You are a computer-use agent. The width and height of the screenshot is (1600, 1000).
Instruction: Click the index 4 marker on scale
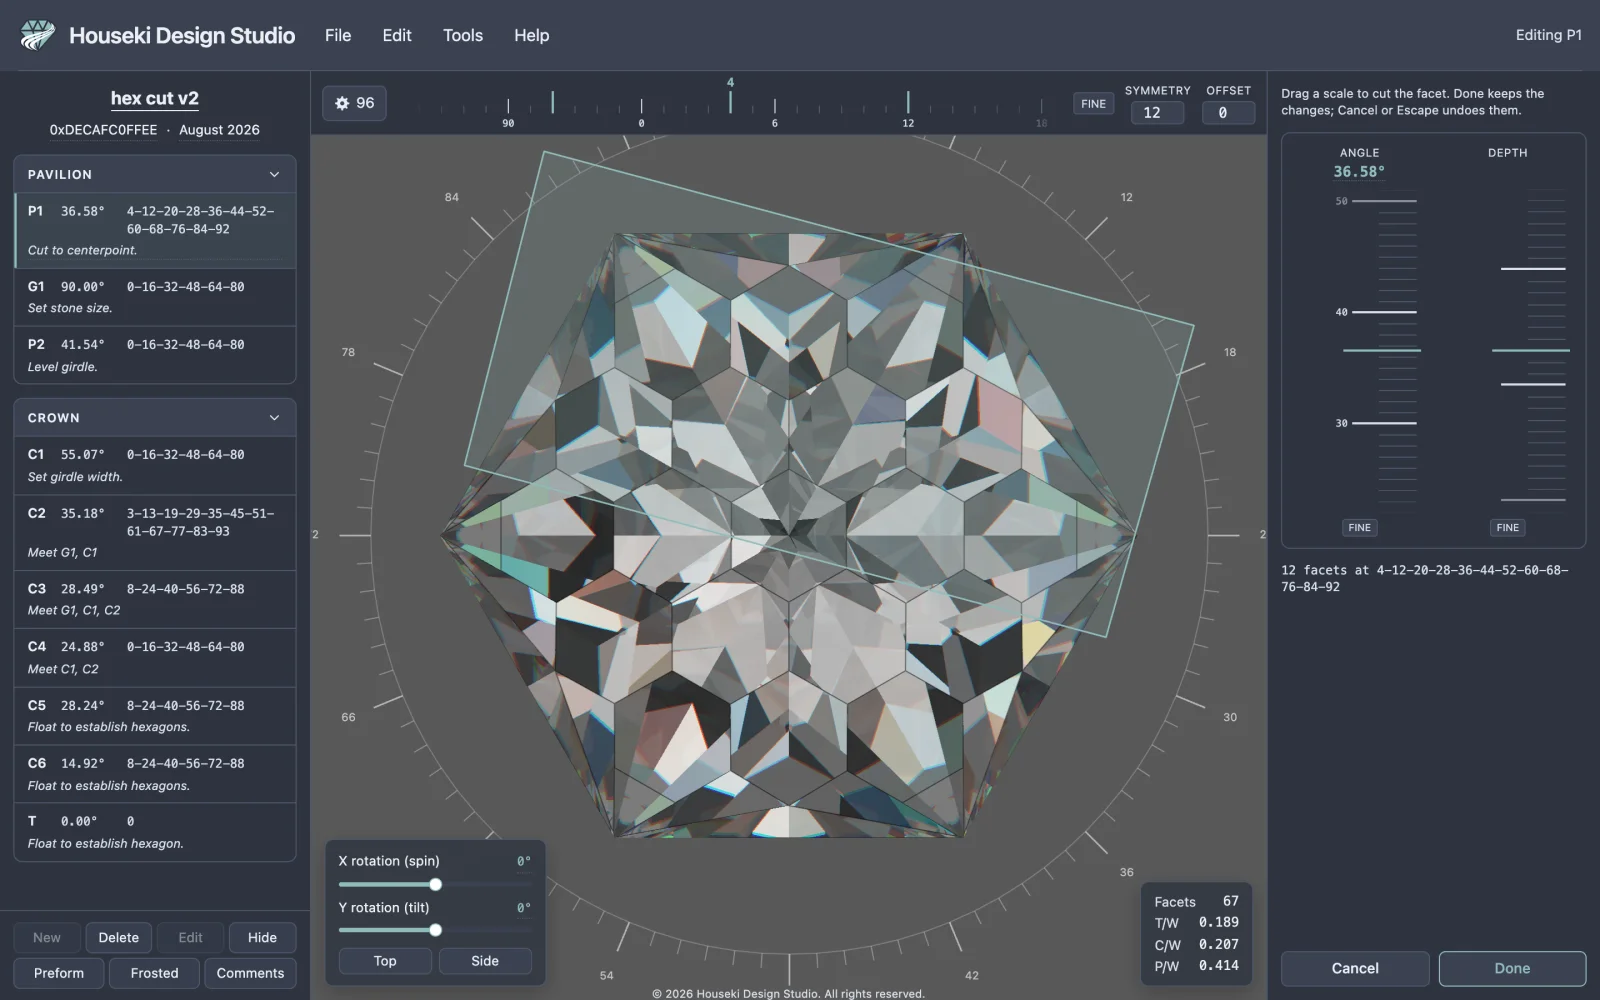pyautogui.click(x=730, y=97)
